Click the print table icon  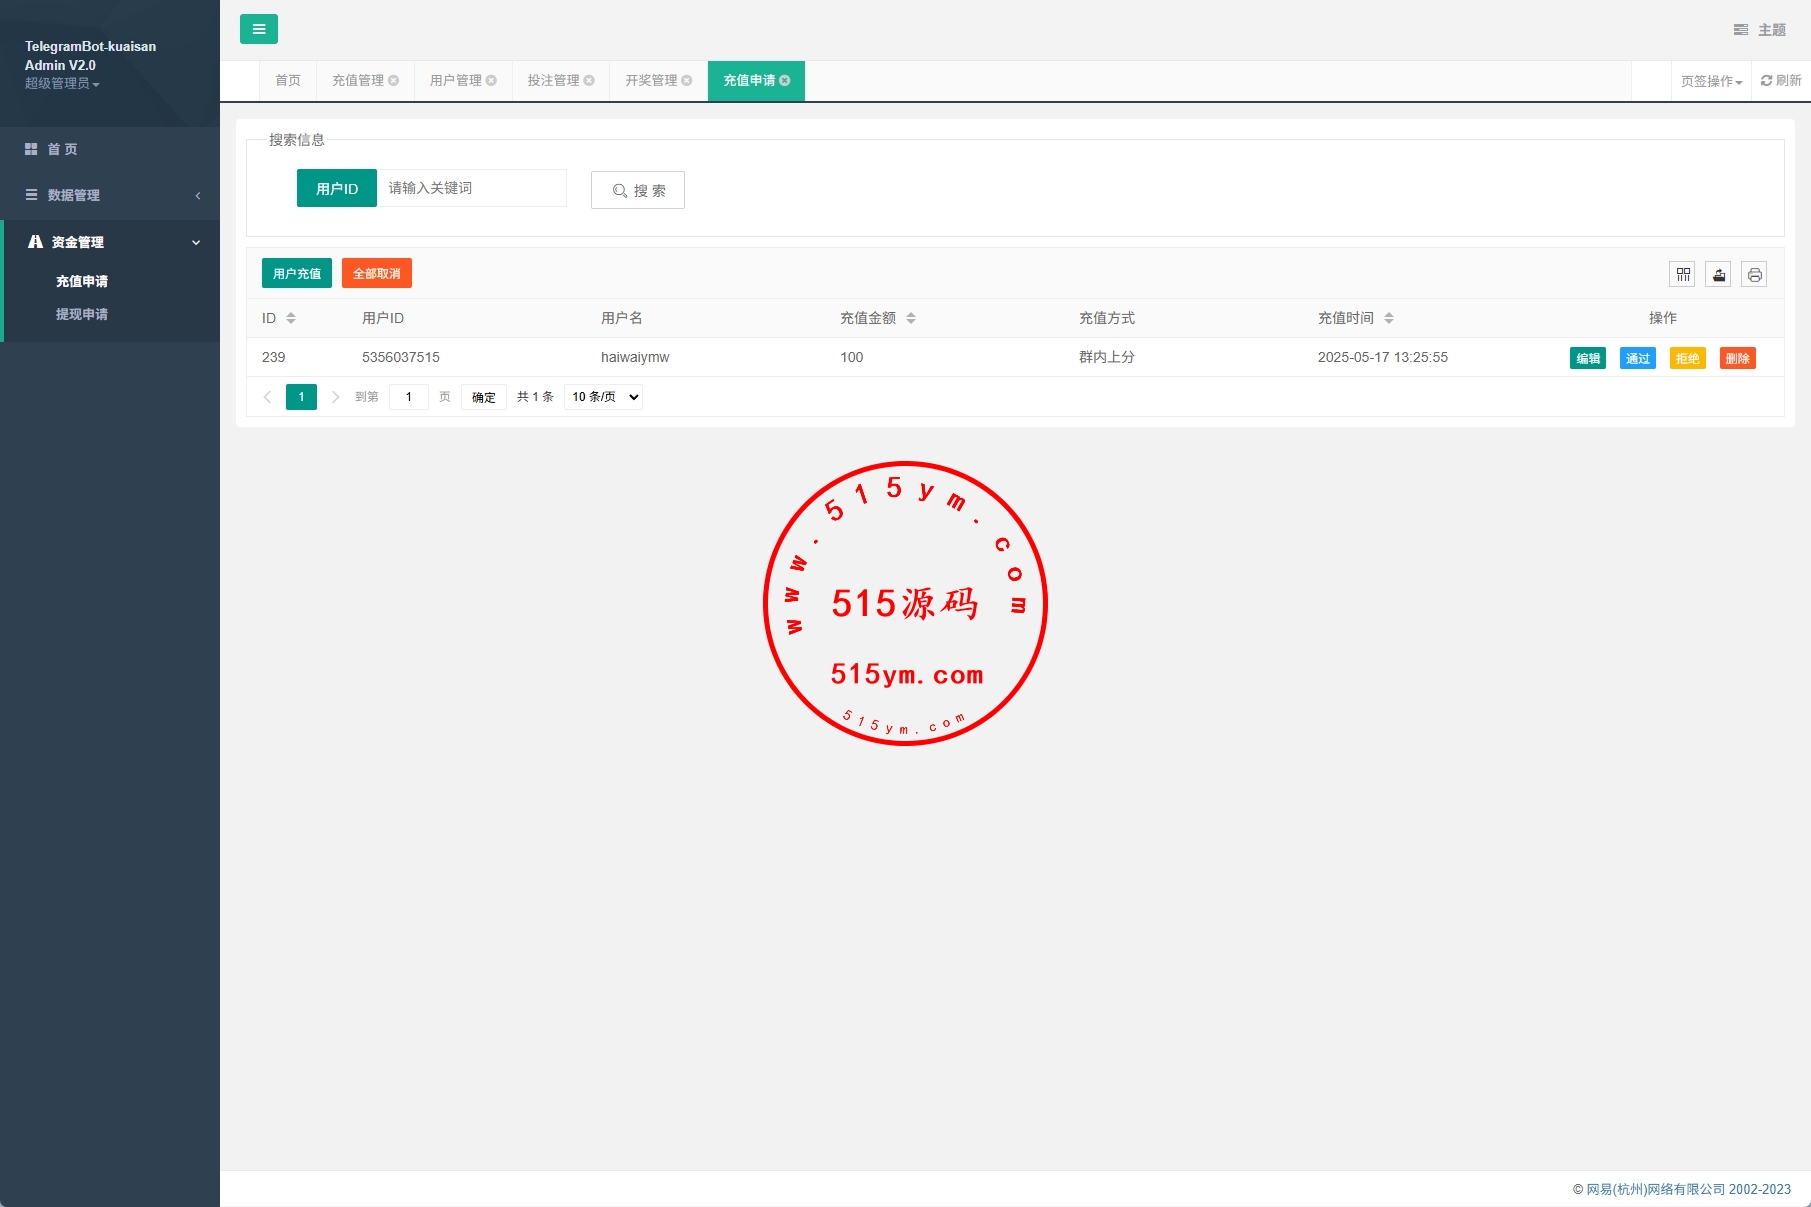(1754, 274)
